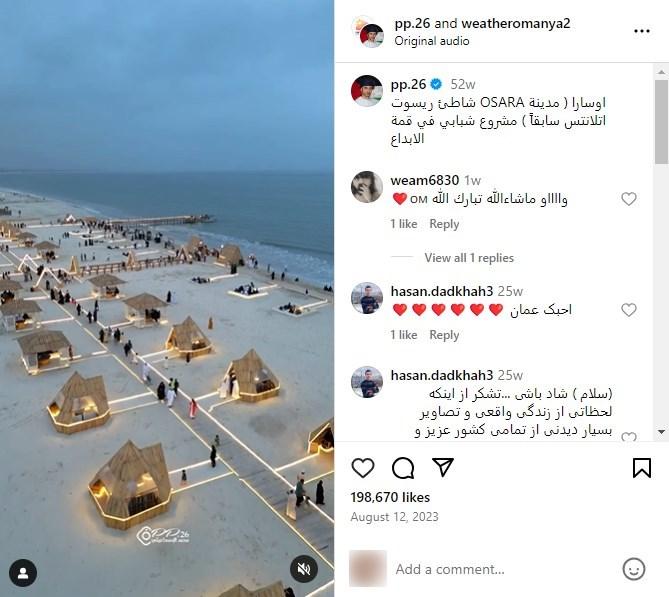Open the weatheromanya2 profile link in the header
Screen dimensions: 669x597
tap(515, 23)
